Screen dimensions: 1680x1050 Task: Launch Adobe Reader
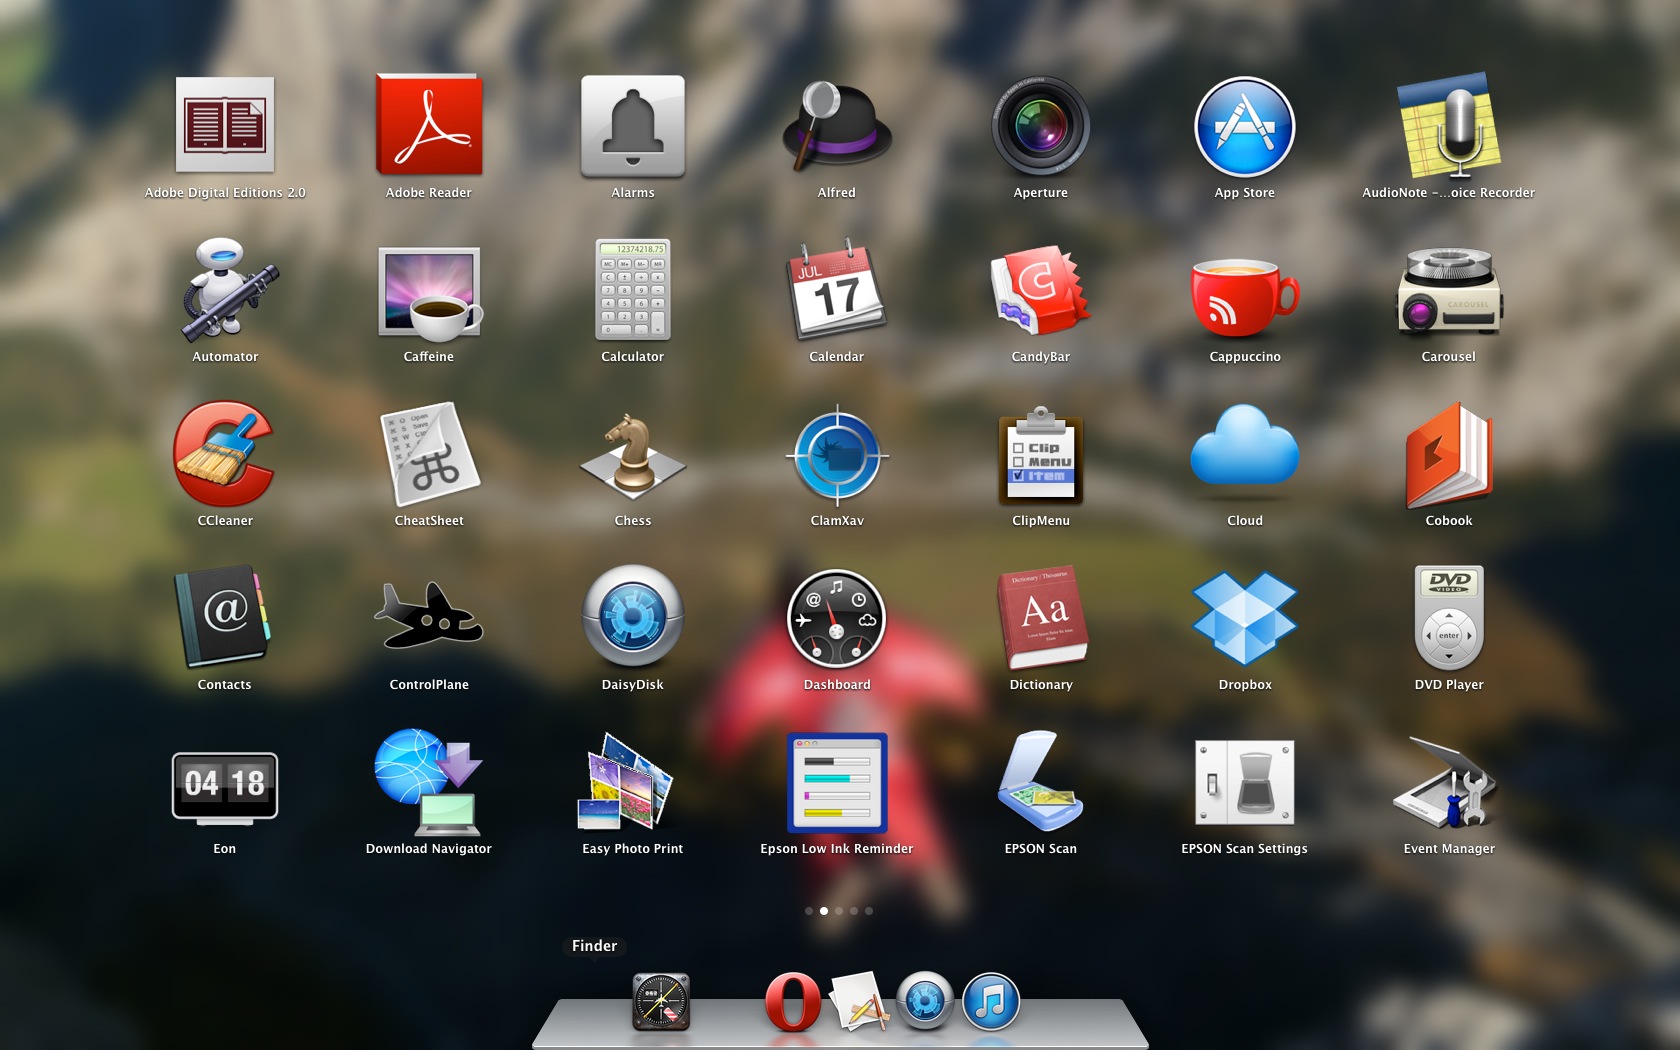point(429,126)
